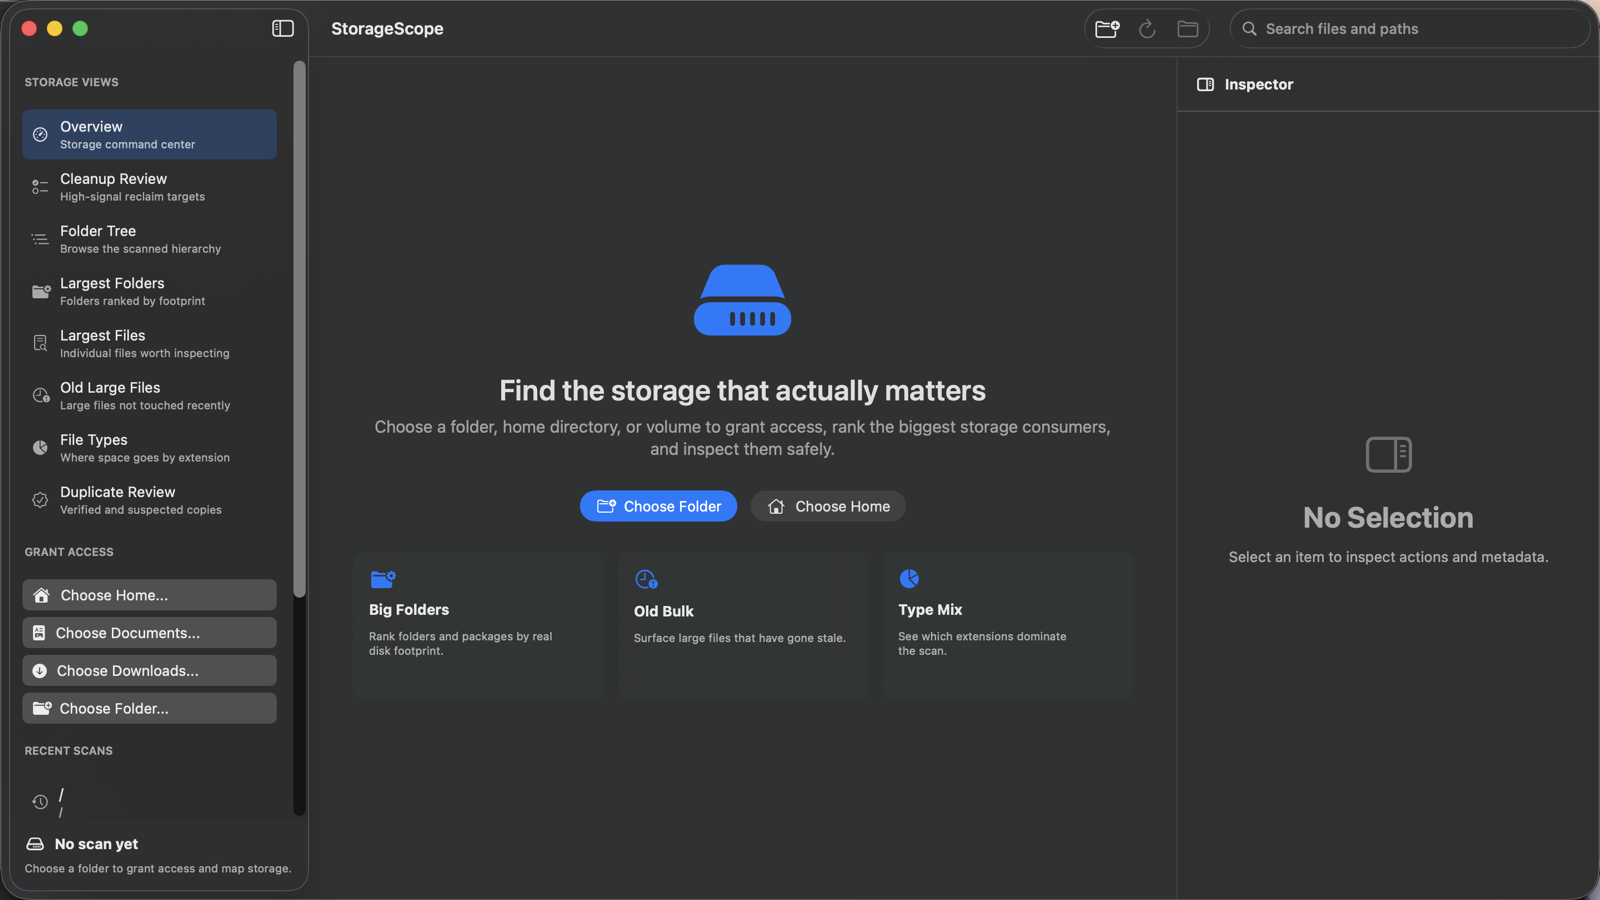Click Choose Documents... button
The height and width of the screenshot is (900, 1600).
click(150, 633)
